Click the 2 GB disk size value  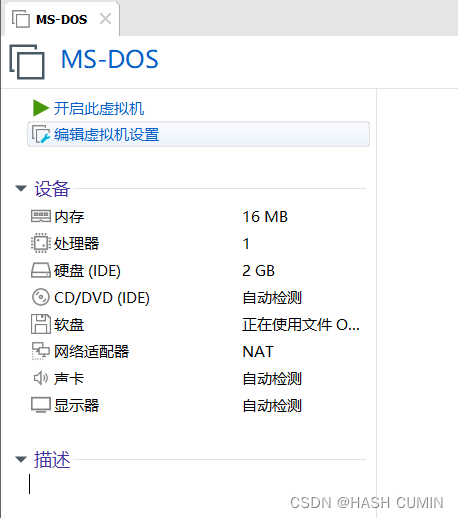(258, 271)
